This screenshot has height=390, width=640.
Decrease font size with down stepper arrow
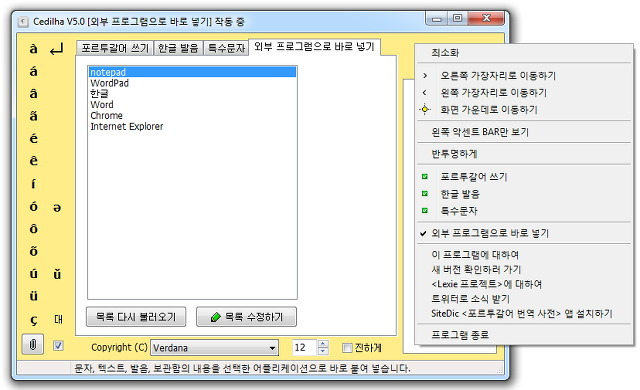(x=323, y=351)
